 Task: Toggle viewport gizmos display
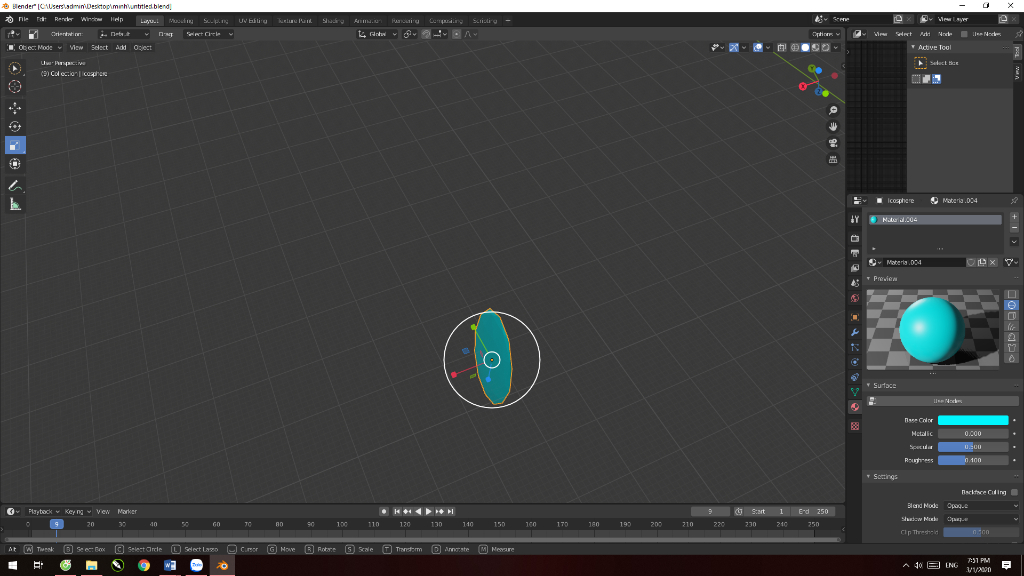click(734, 48)
